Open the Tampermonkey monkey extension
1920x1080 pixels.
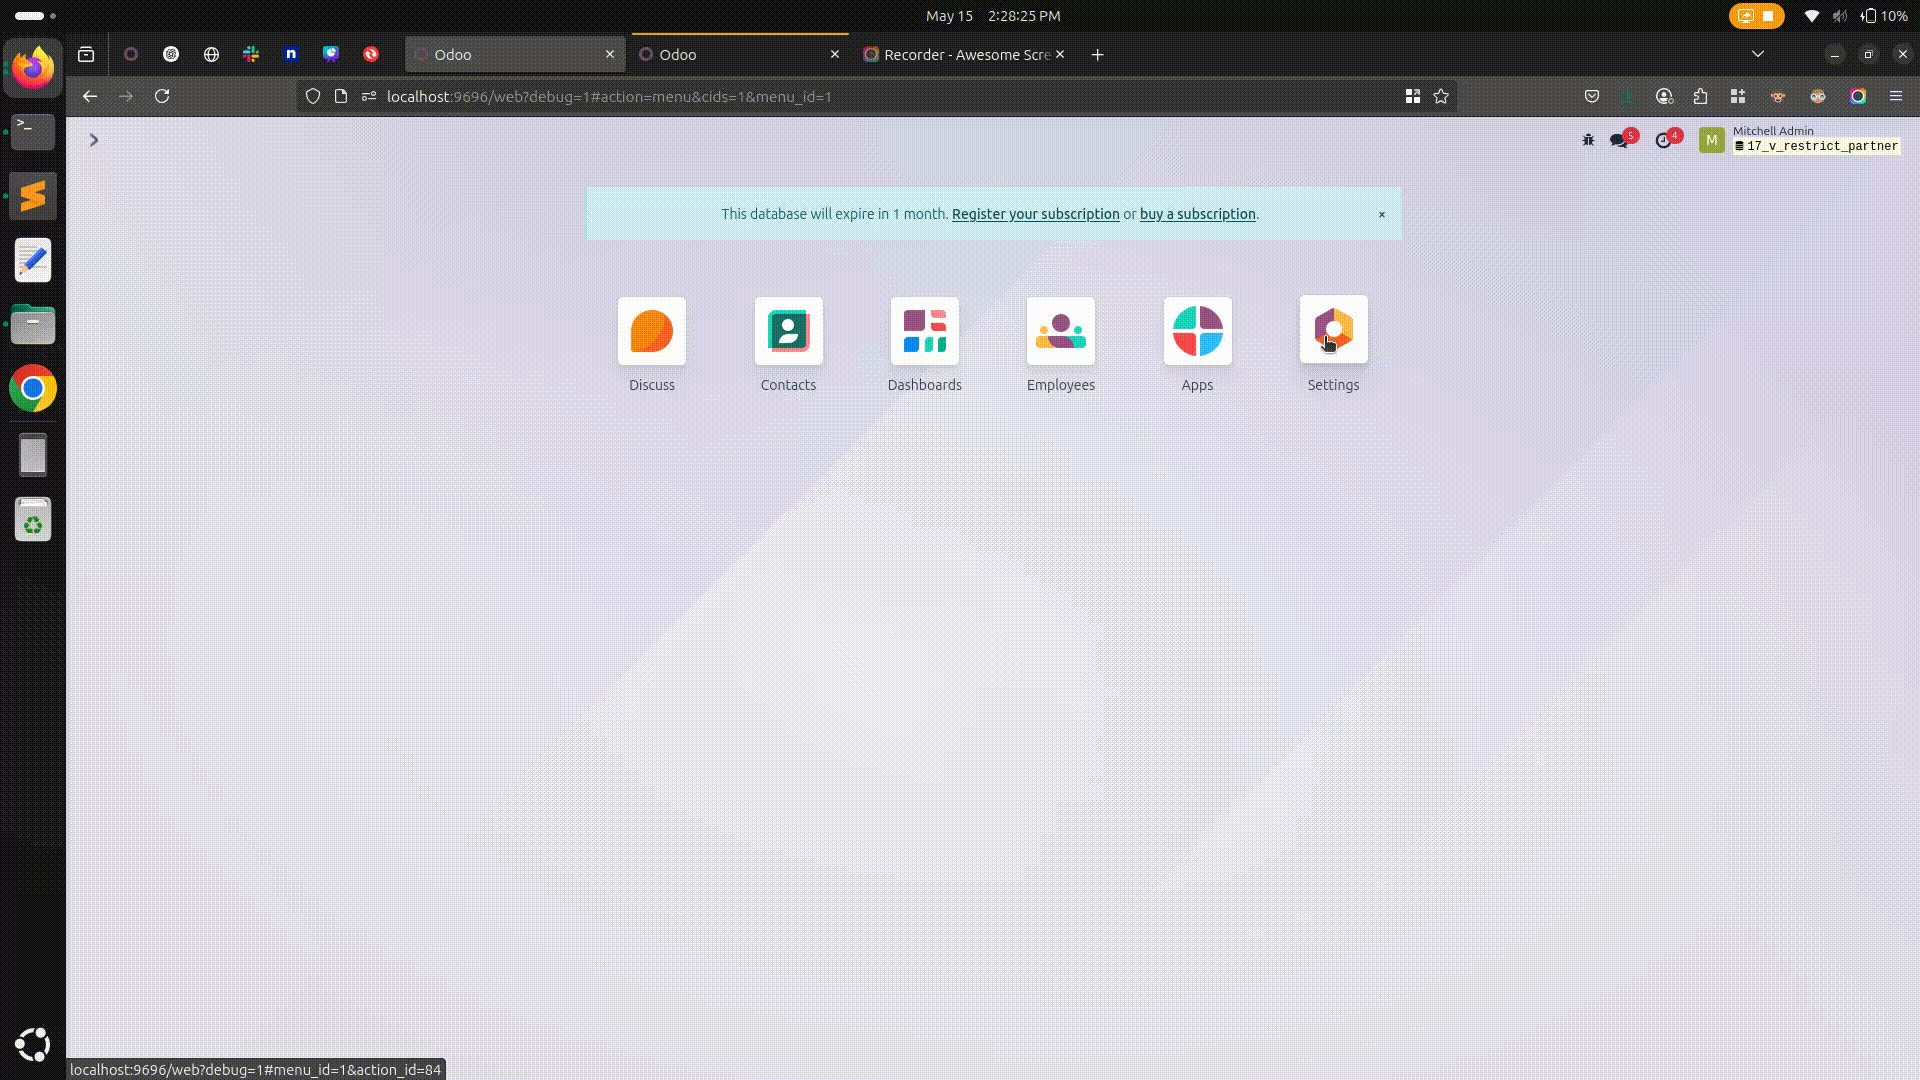click(1778, 96)
